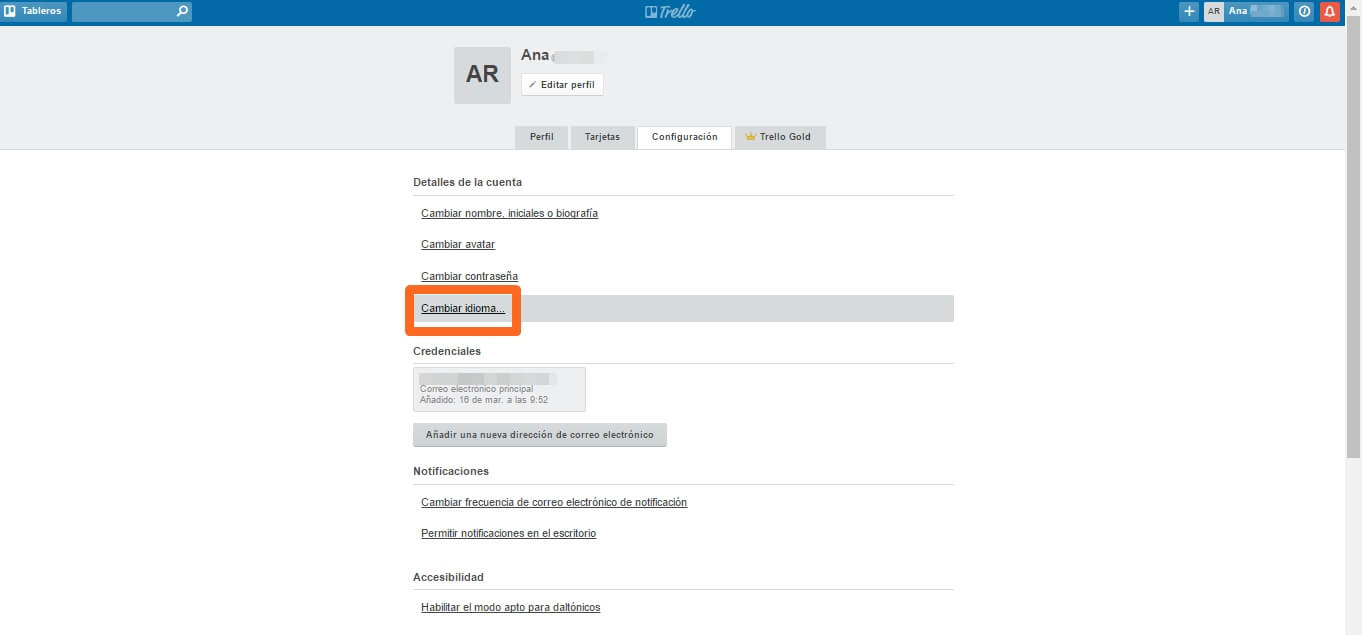
Task: Click the Trello logo in the header
Action: pos(670,11)
